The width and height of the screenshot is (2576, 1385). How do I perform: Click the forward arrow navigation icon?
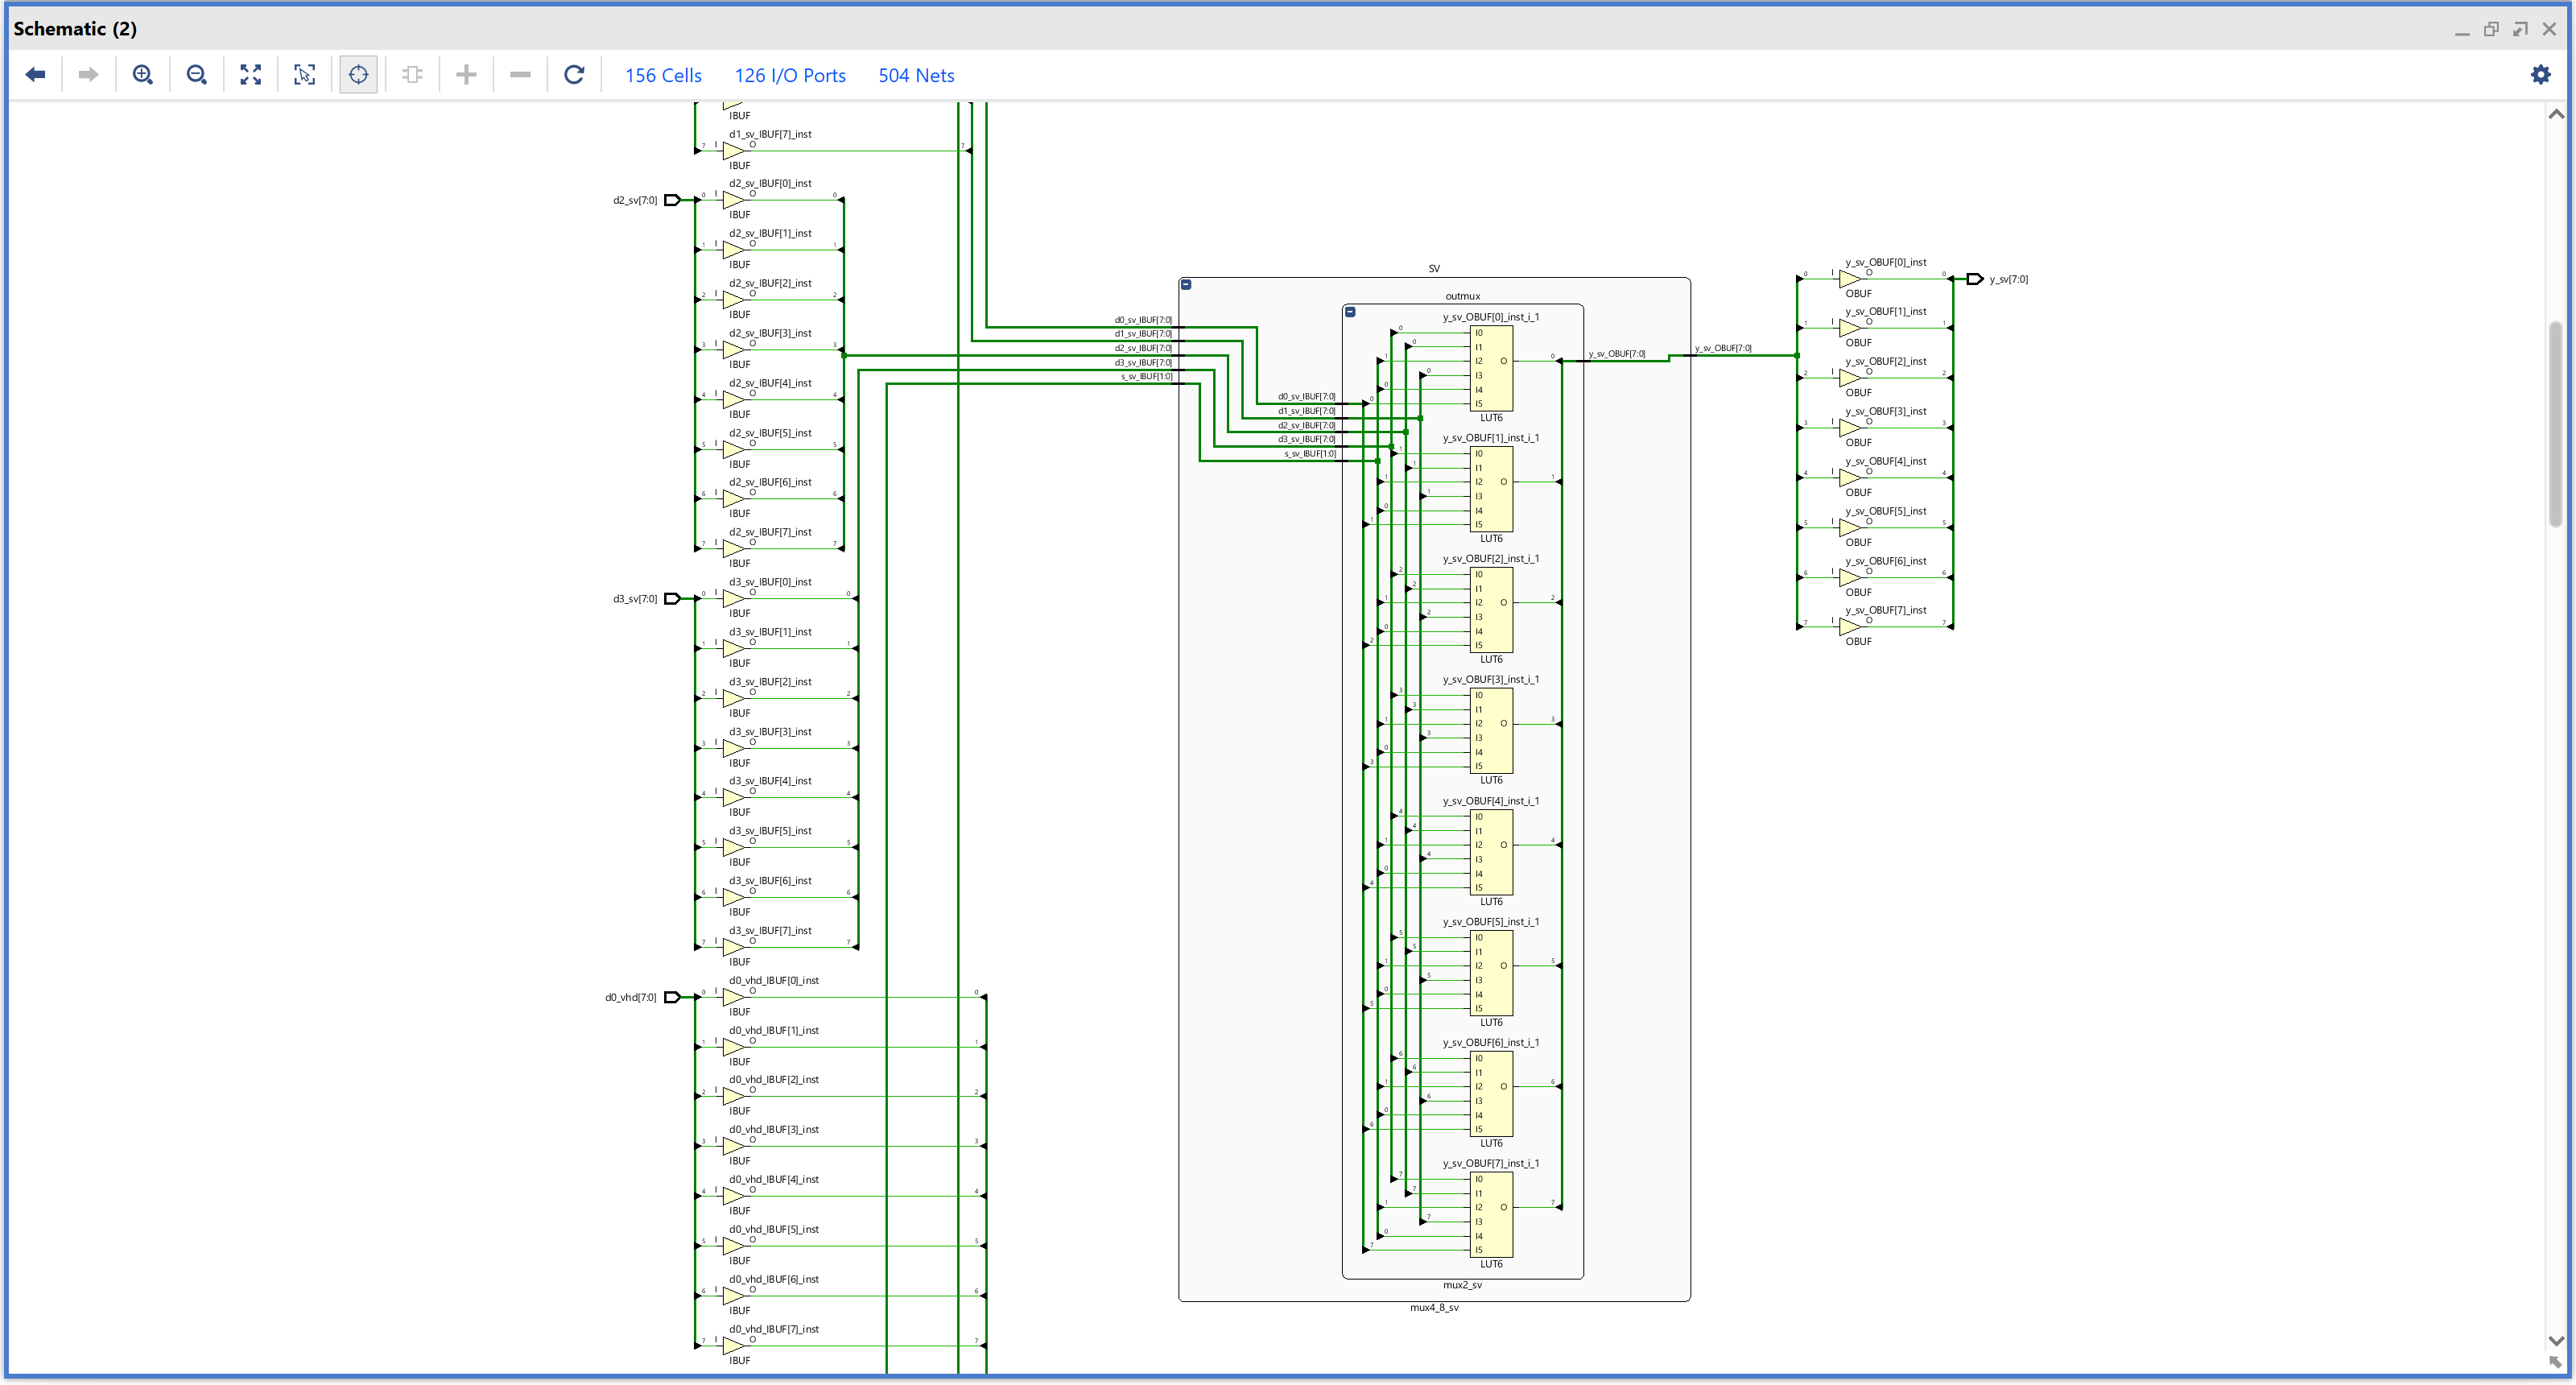coord(88,75)
